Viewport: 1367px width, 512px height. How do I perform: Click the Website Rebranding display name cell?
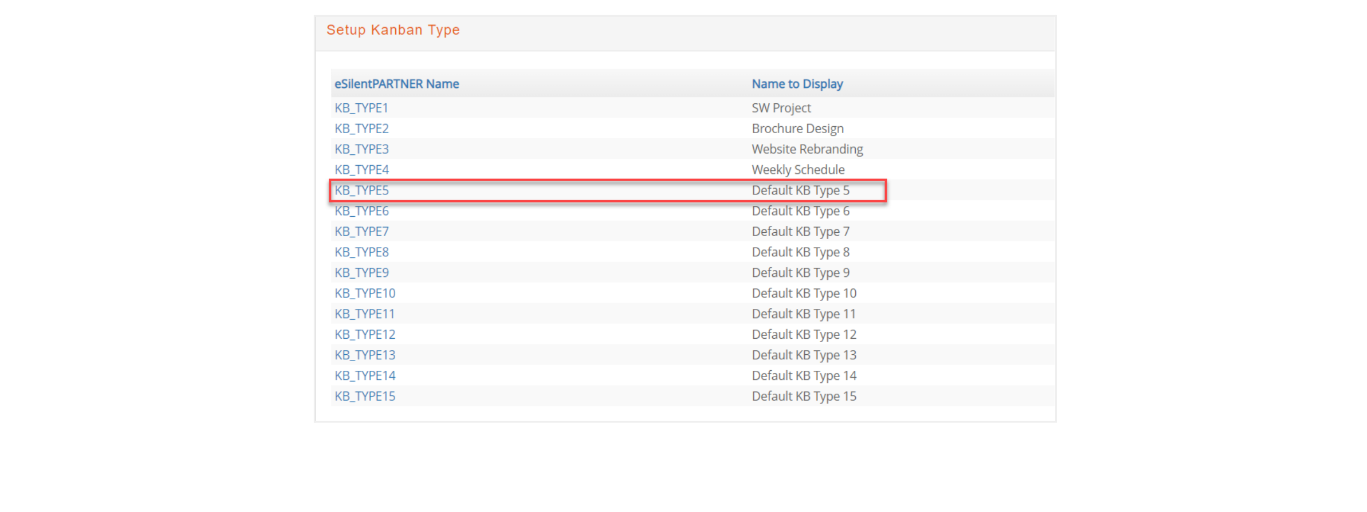point(807,149)
